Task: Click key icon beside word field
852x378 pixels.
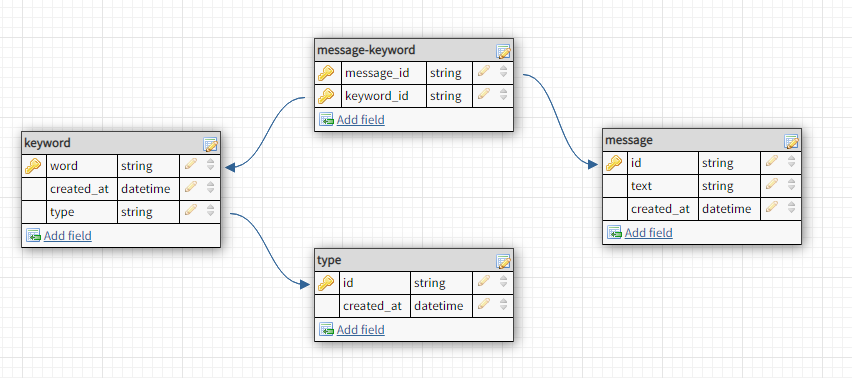Action: (x=33, y=166)
